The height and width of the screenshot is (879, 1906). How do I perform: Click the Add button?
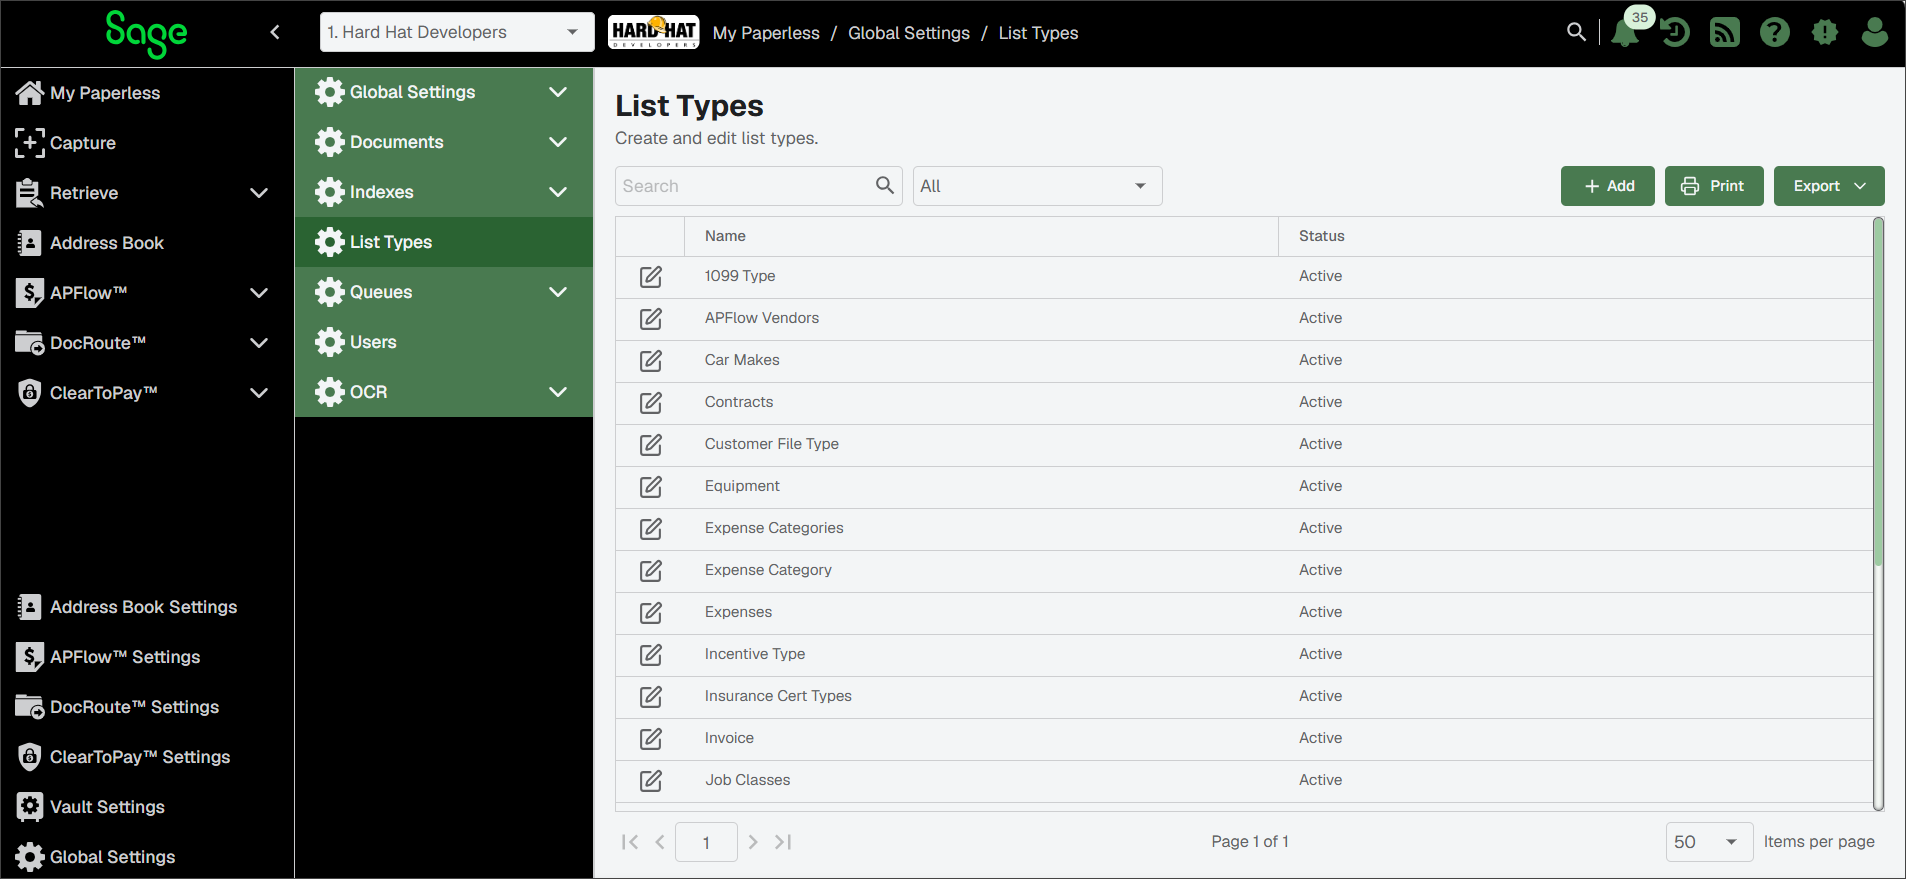point(1608,186)
